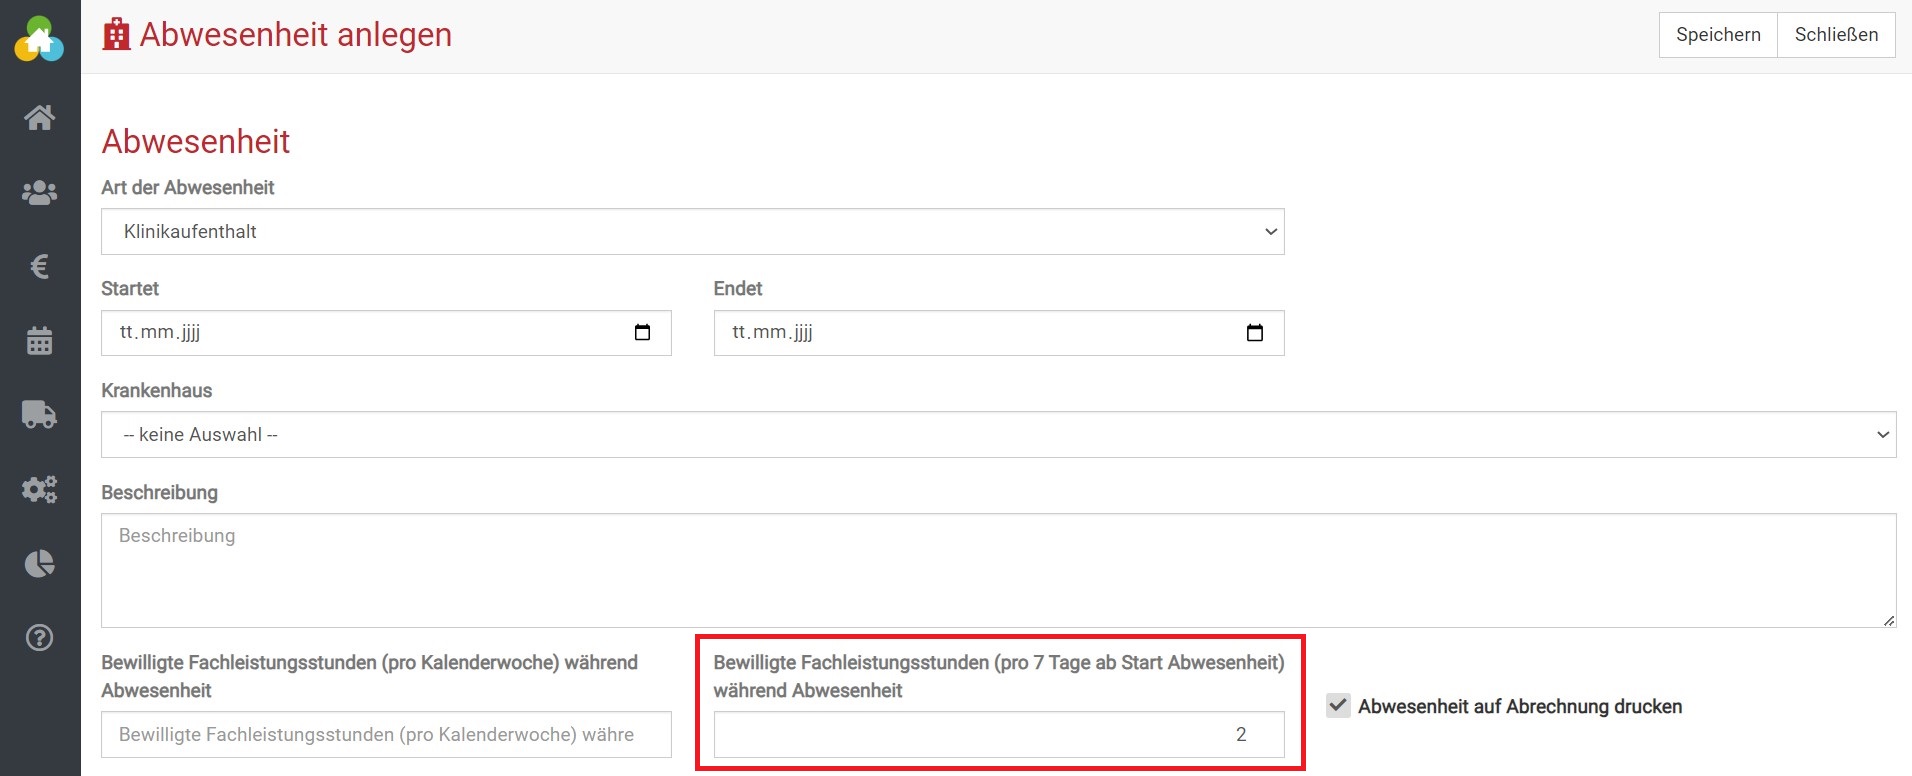Toggle Abwesenheit auf Abrechnung drucken checkbox

[1338, 705]
